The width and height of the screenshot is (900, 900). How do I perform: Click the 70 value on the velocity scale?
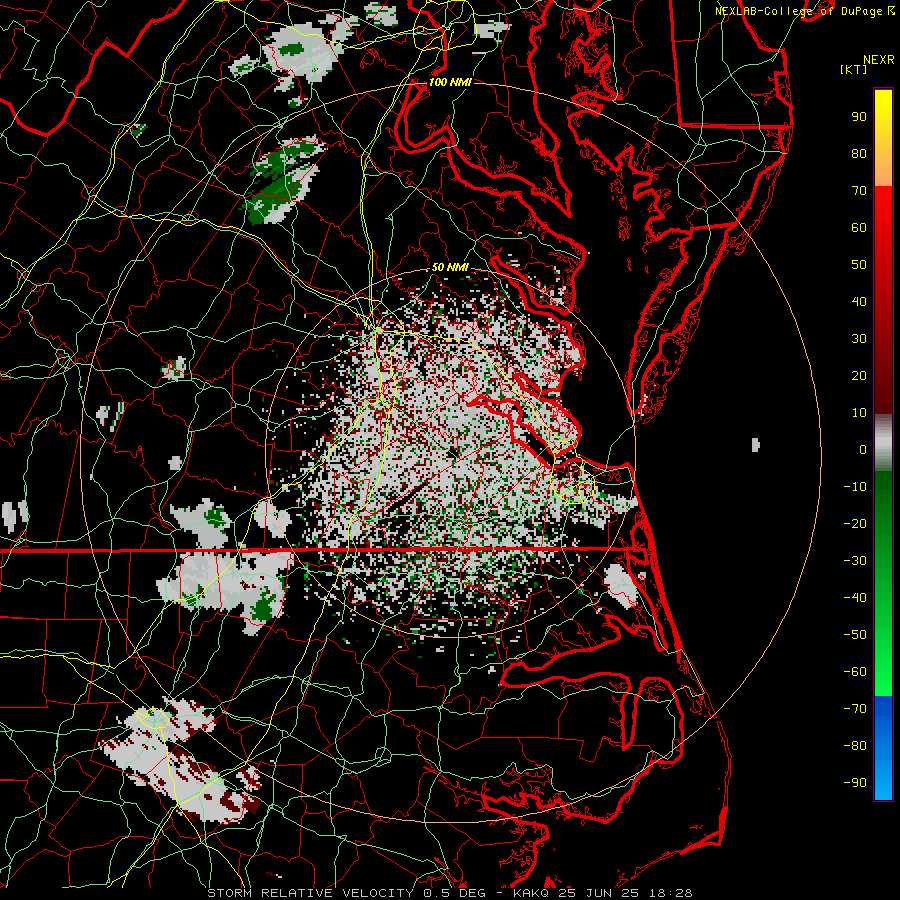point(859,191)
